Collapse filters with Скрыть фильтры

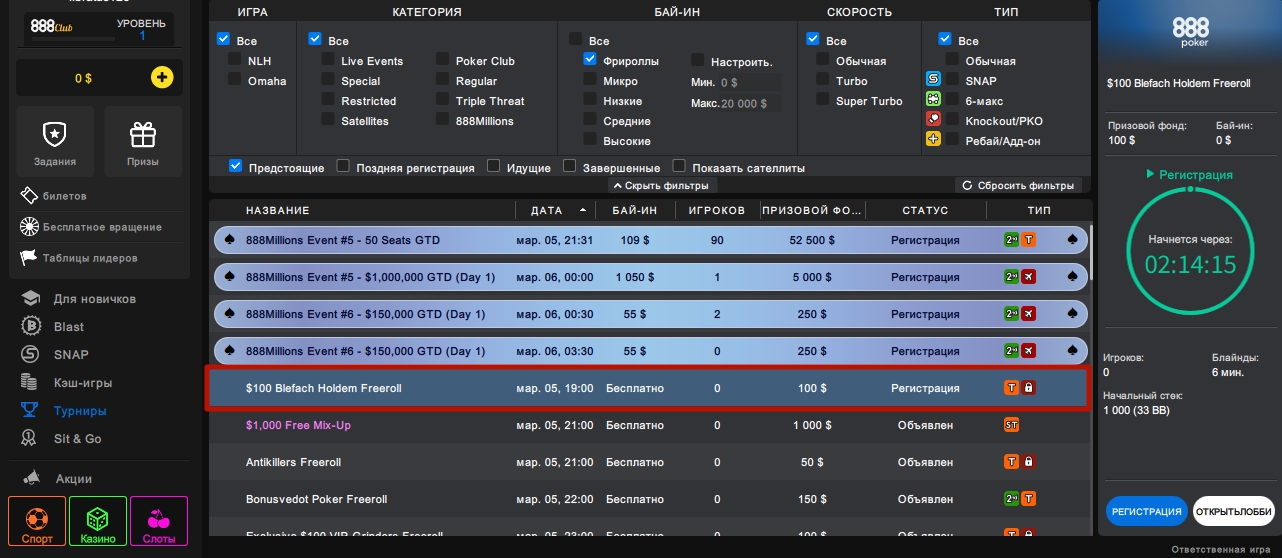pos(661,186)
